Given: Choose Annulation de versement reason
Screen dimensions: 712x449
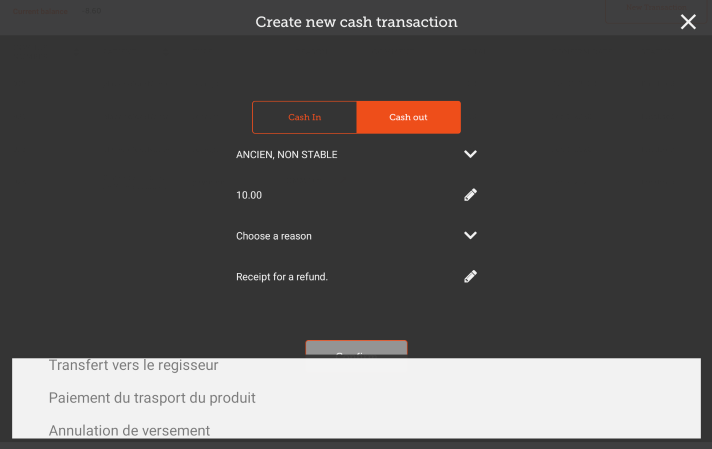Looking at the screenshot, I should tap(129, 430).
